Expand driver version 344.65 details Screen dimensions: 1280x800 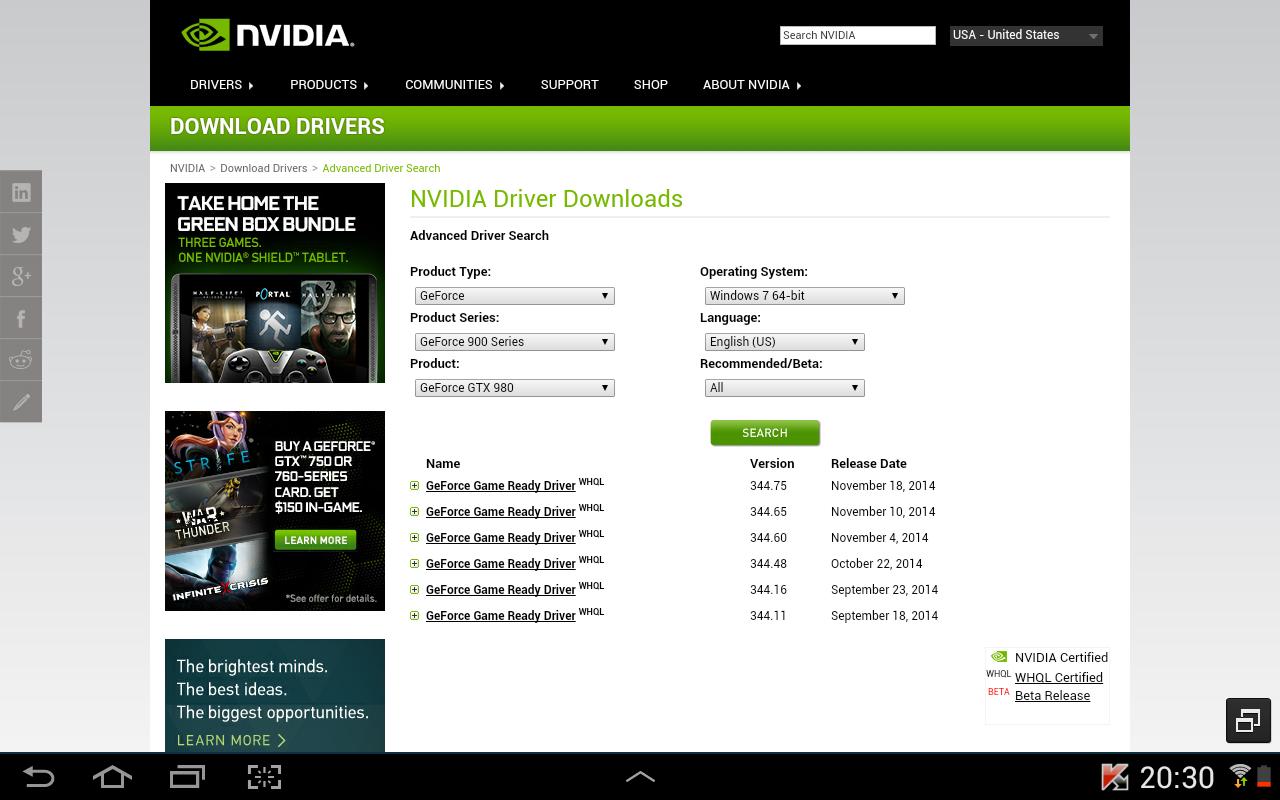[x=414, y=512]
